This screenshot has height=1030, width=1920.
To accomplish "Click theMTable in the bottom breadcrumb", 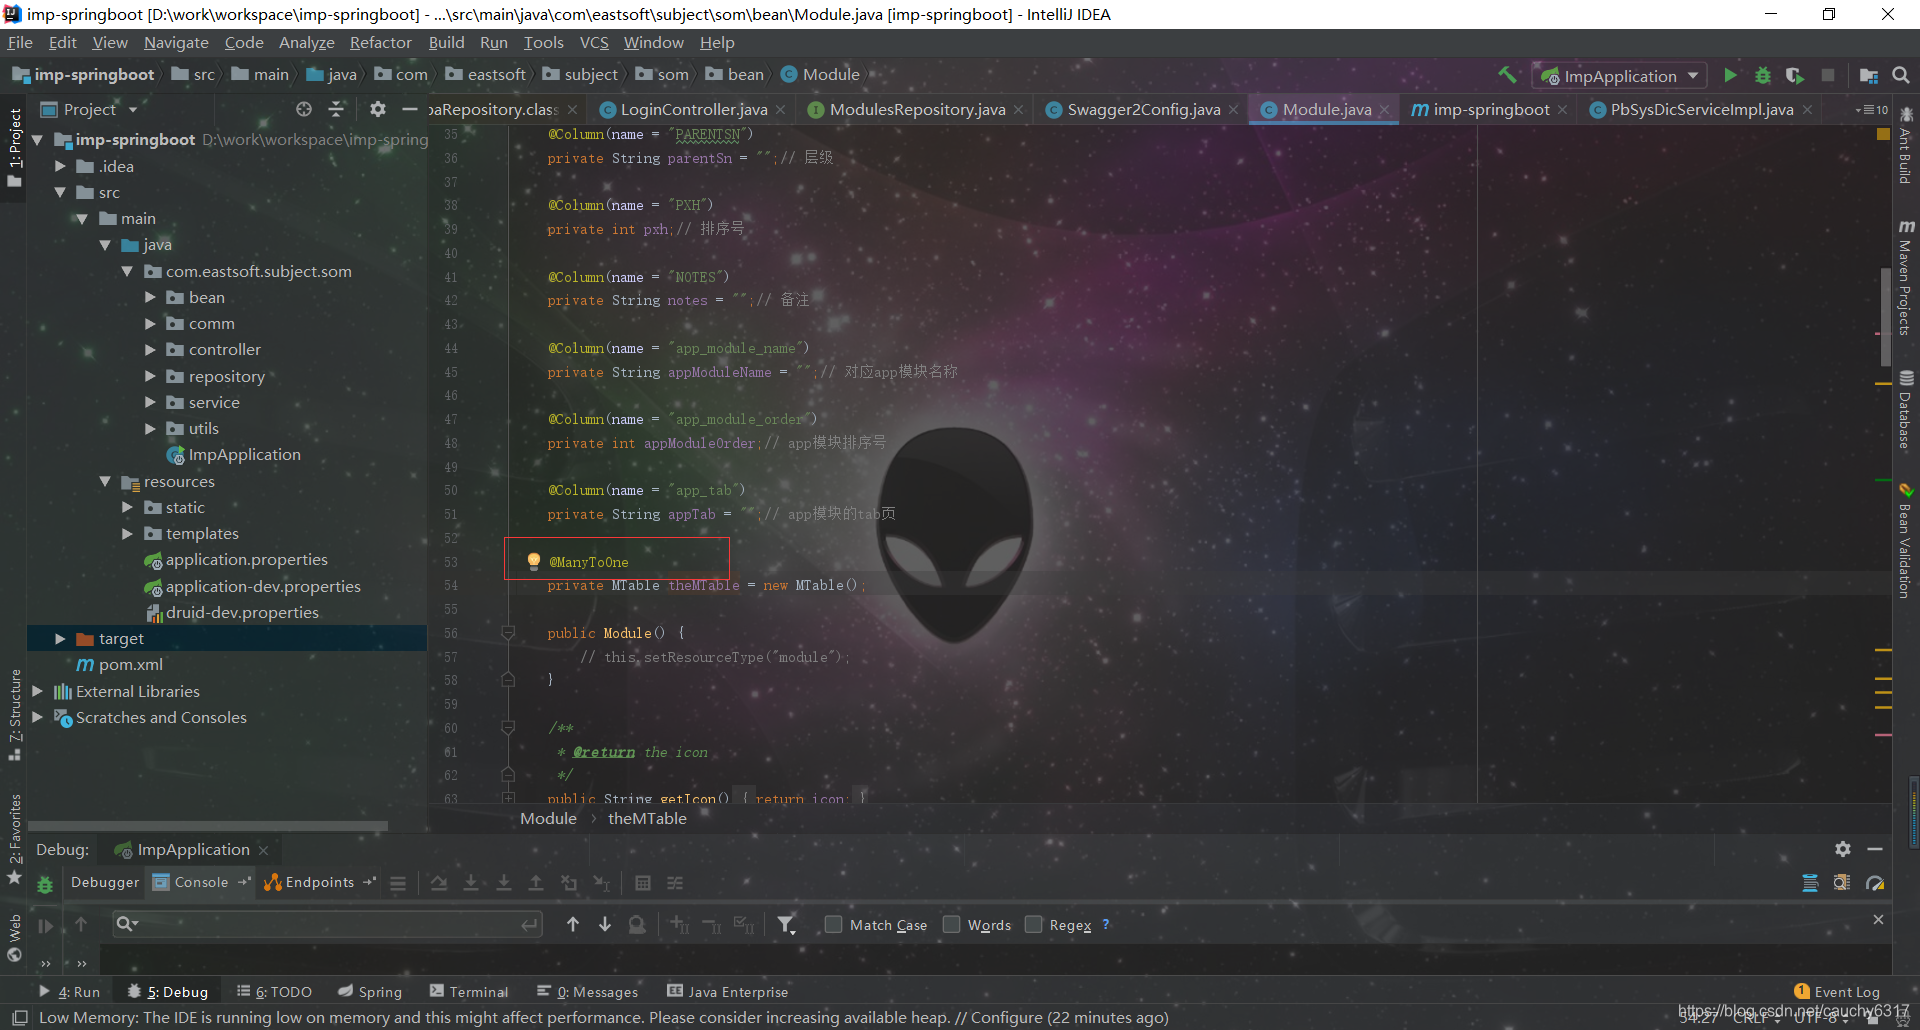I will pyautogui.click(x=647, y=818).
